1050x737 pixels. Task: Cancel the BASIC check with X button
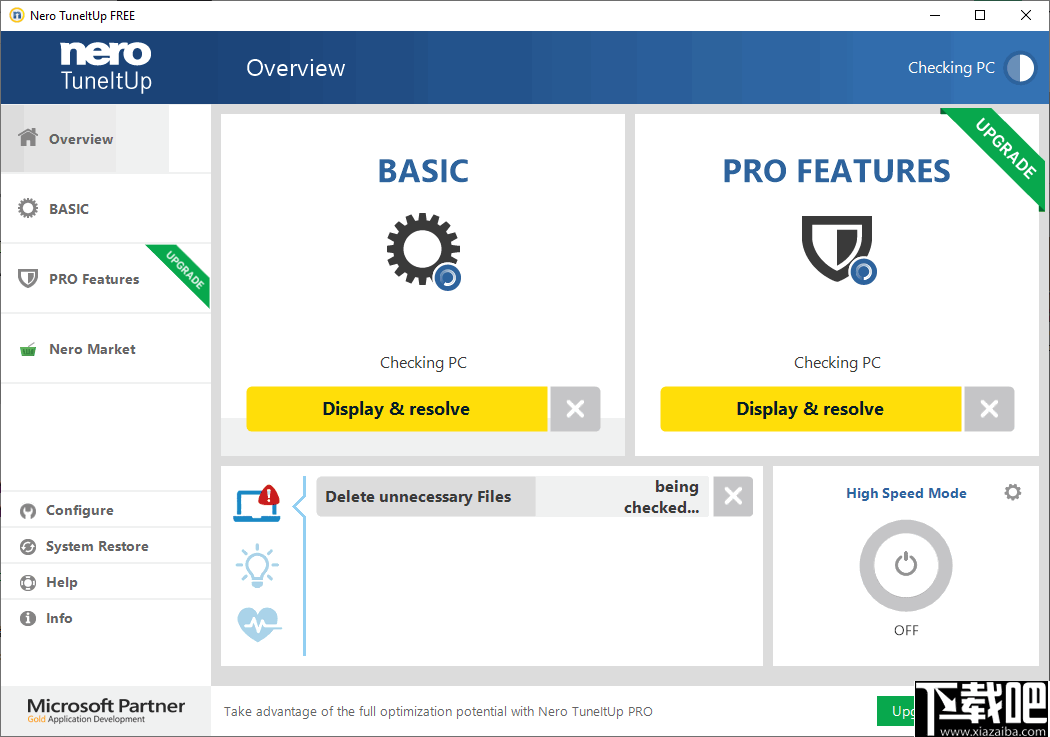(x=575, y=408)
